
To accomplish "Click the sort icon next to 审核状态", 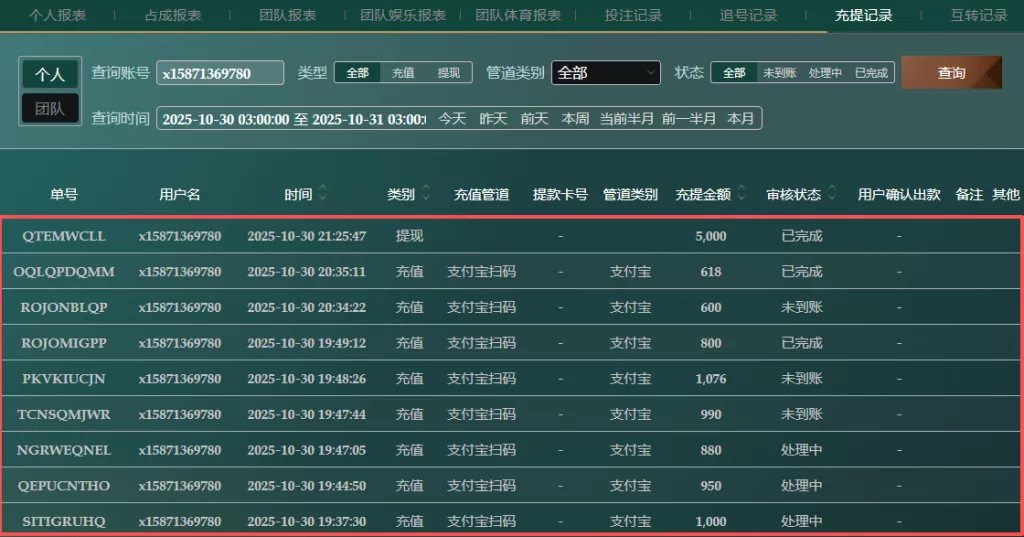I will coord(833,194).
